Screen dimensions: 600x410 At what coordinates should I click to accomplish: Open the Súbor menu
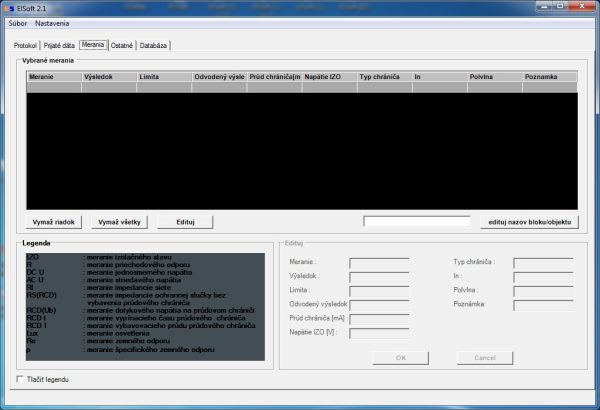[x=18, y=23]
